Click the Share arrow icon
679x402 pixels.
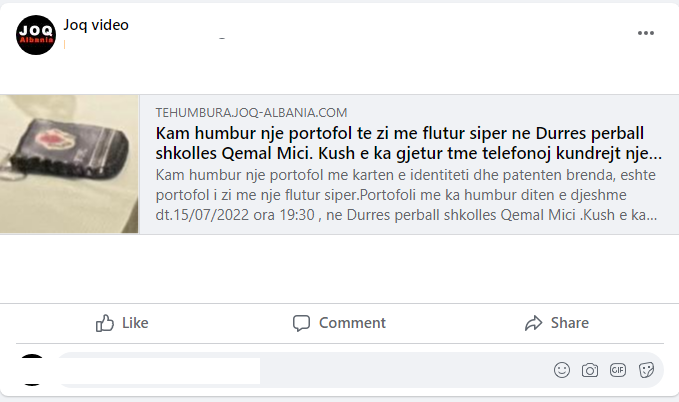[533, 323]
